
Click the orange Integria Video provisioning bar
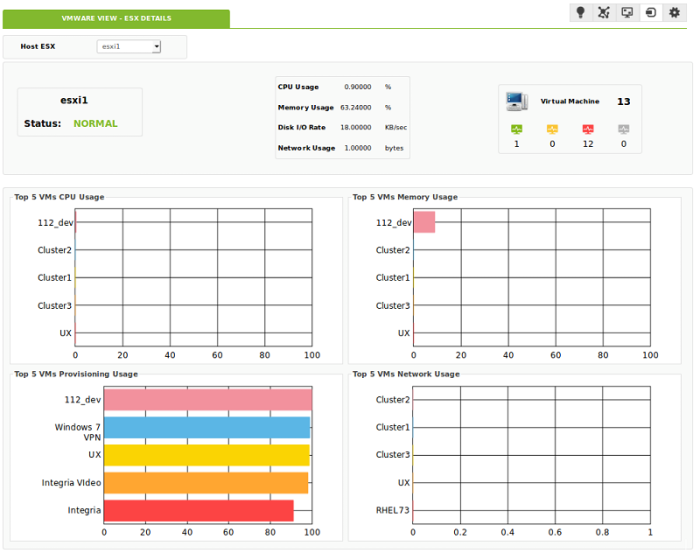point(206,483)
